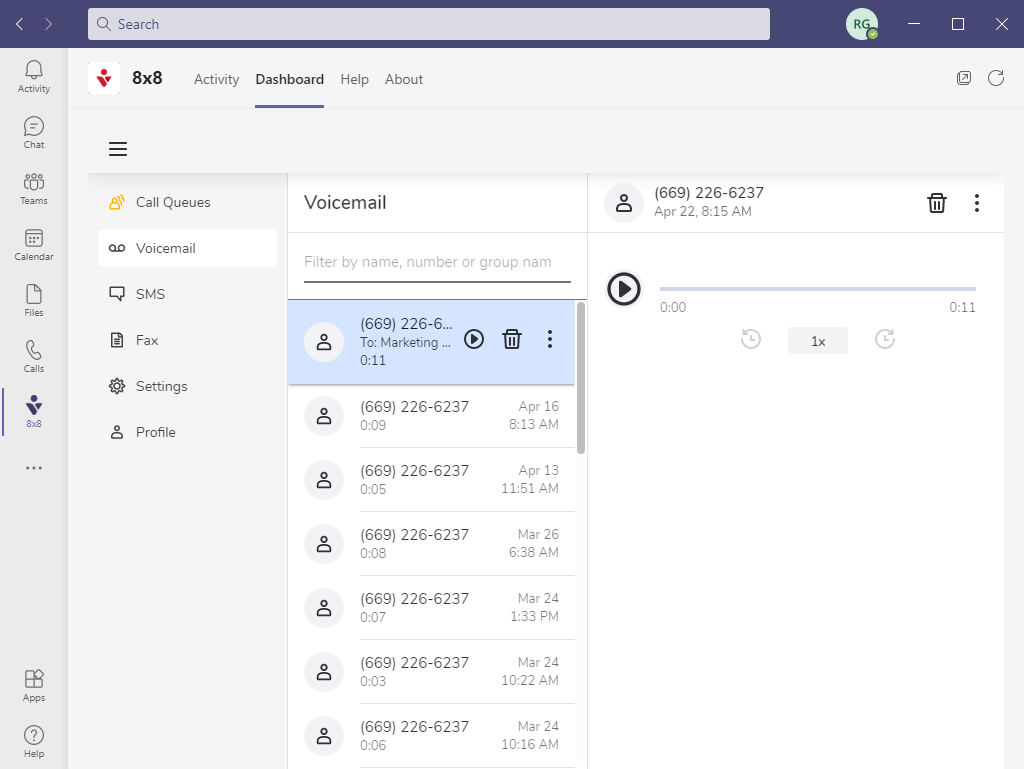The height and width of the screenshot is (769, 1024).
Task: Rewind voicemail using the skip-back icon
Action: pos(751,340)
